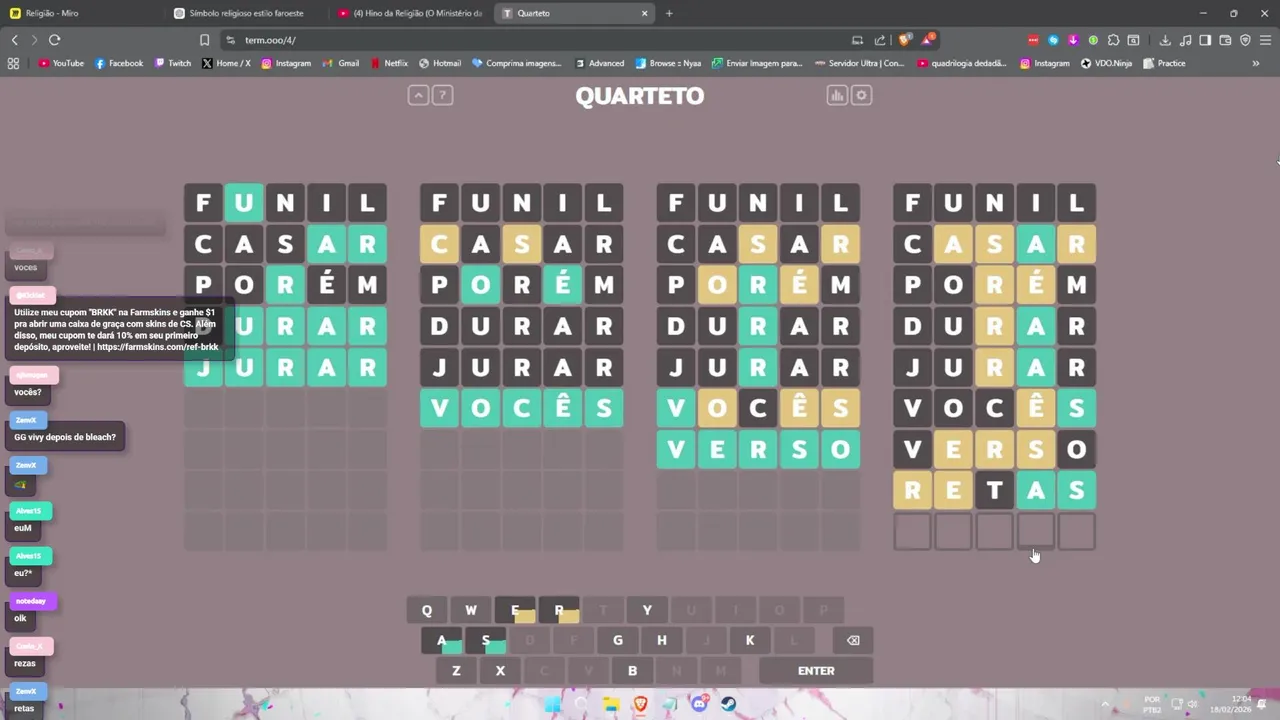Open the apps grid icon in bookmarks bar
The image size is (1280, 720).
(13, 63)
